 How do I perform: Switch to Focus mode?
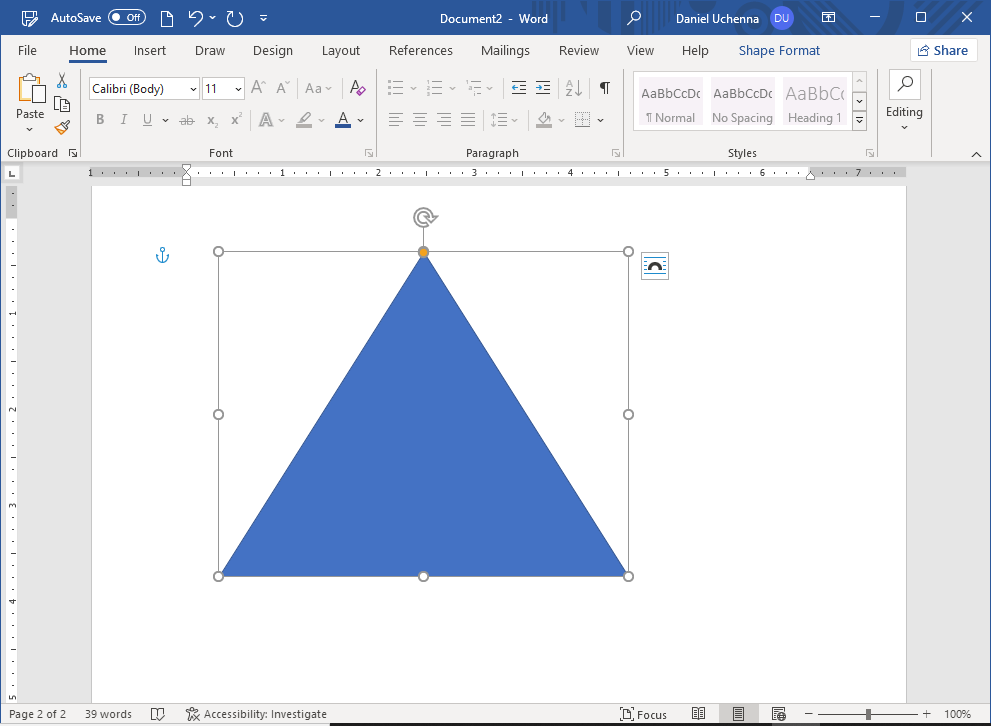[x=644, y=714]
